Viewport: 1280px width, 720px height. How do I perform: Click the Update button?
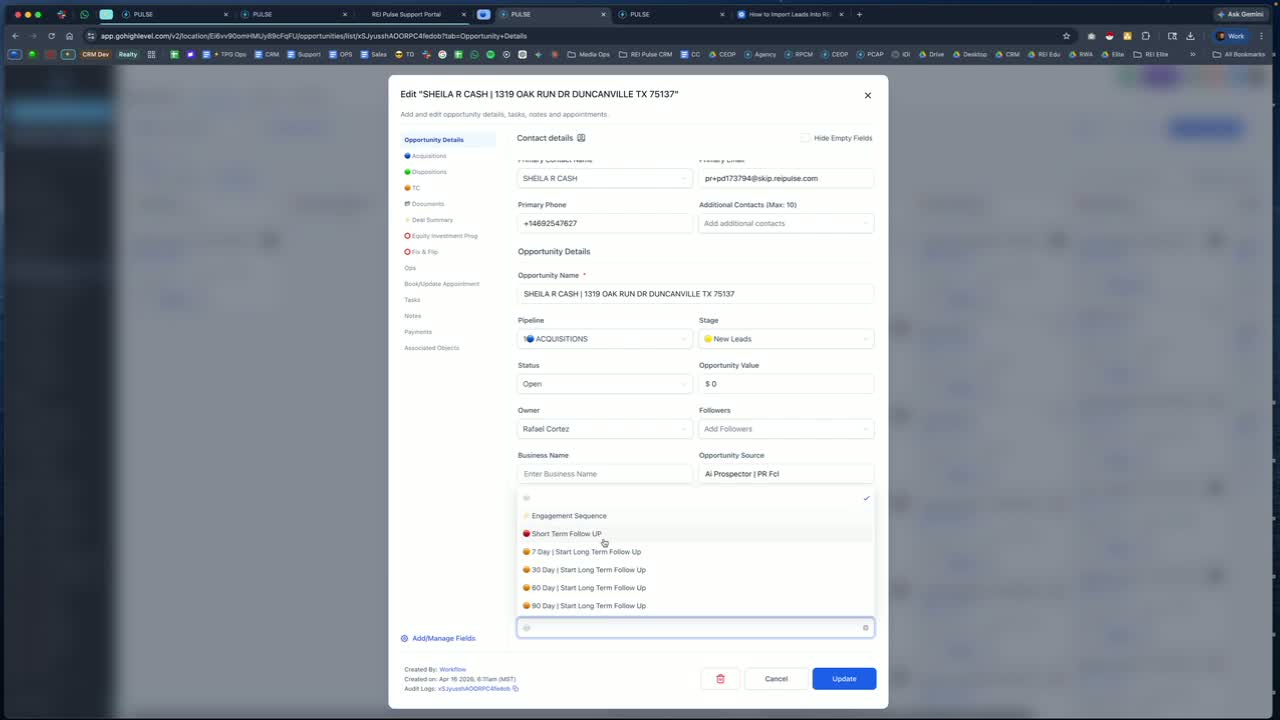(x=844, y=679)
